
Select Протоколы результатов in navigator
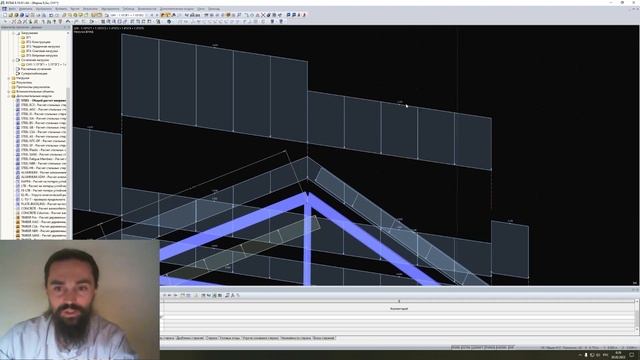[x=33, y=87]
